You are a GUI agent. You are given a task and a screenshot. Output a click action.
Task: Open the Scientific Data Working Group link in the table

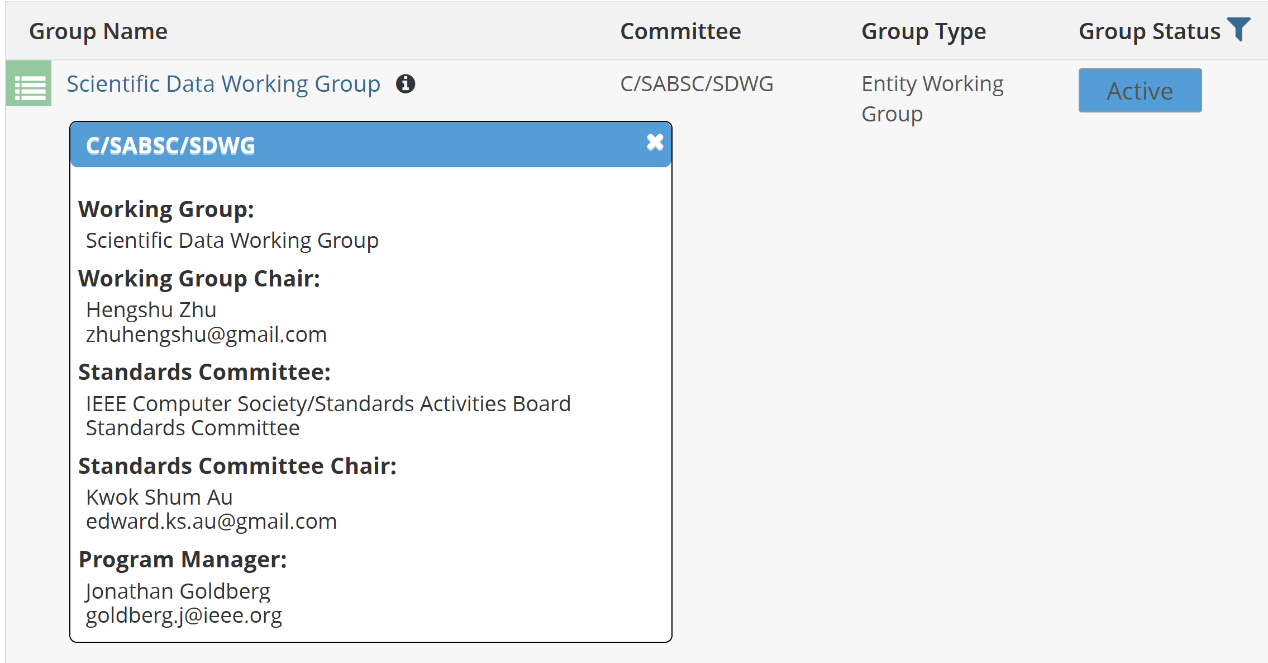(x=223, y=84)
